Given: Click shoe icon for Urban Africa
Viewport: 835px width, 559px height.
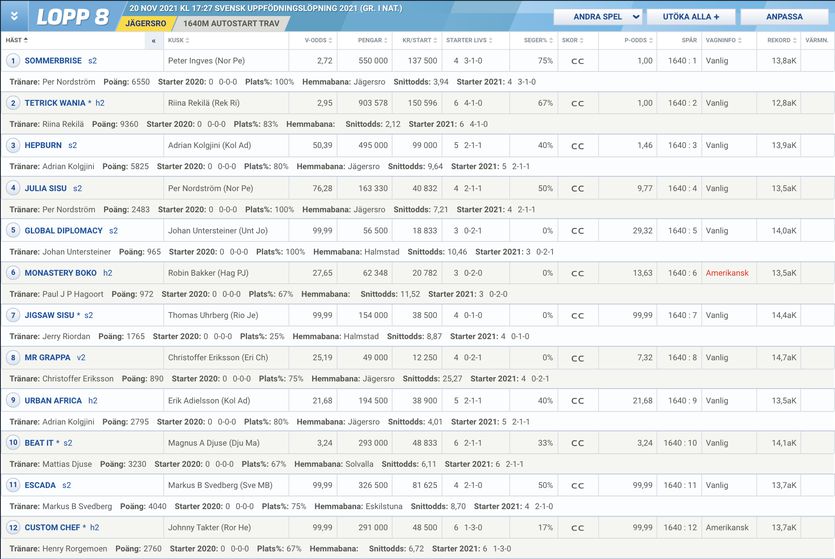Looking at the screenshot, I should [x=577, y=401].
